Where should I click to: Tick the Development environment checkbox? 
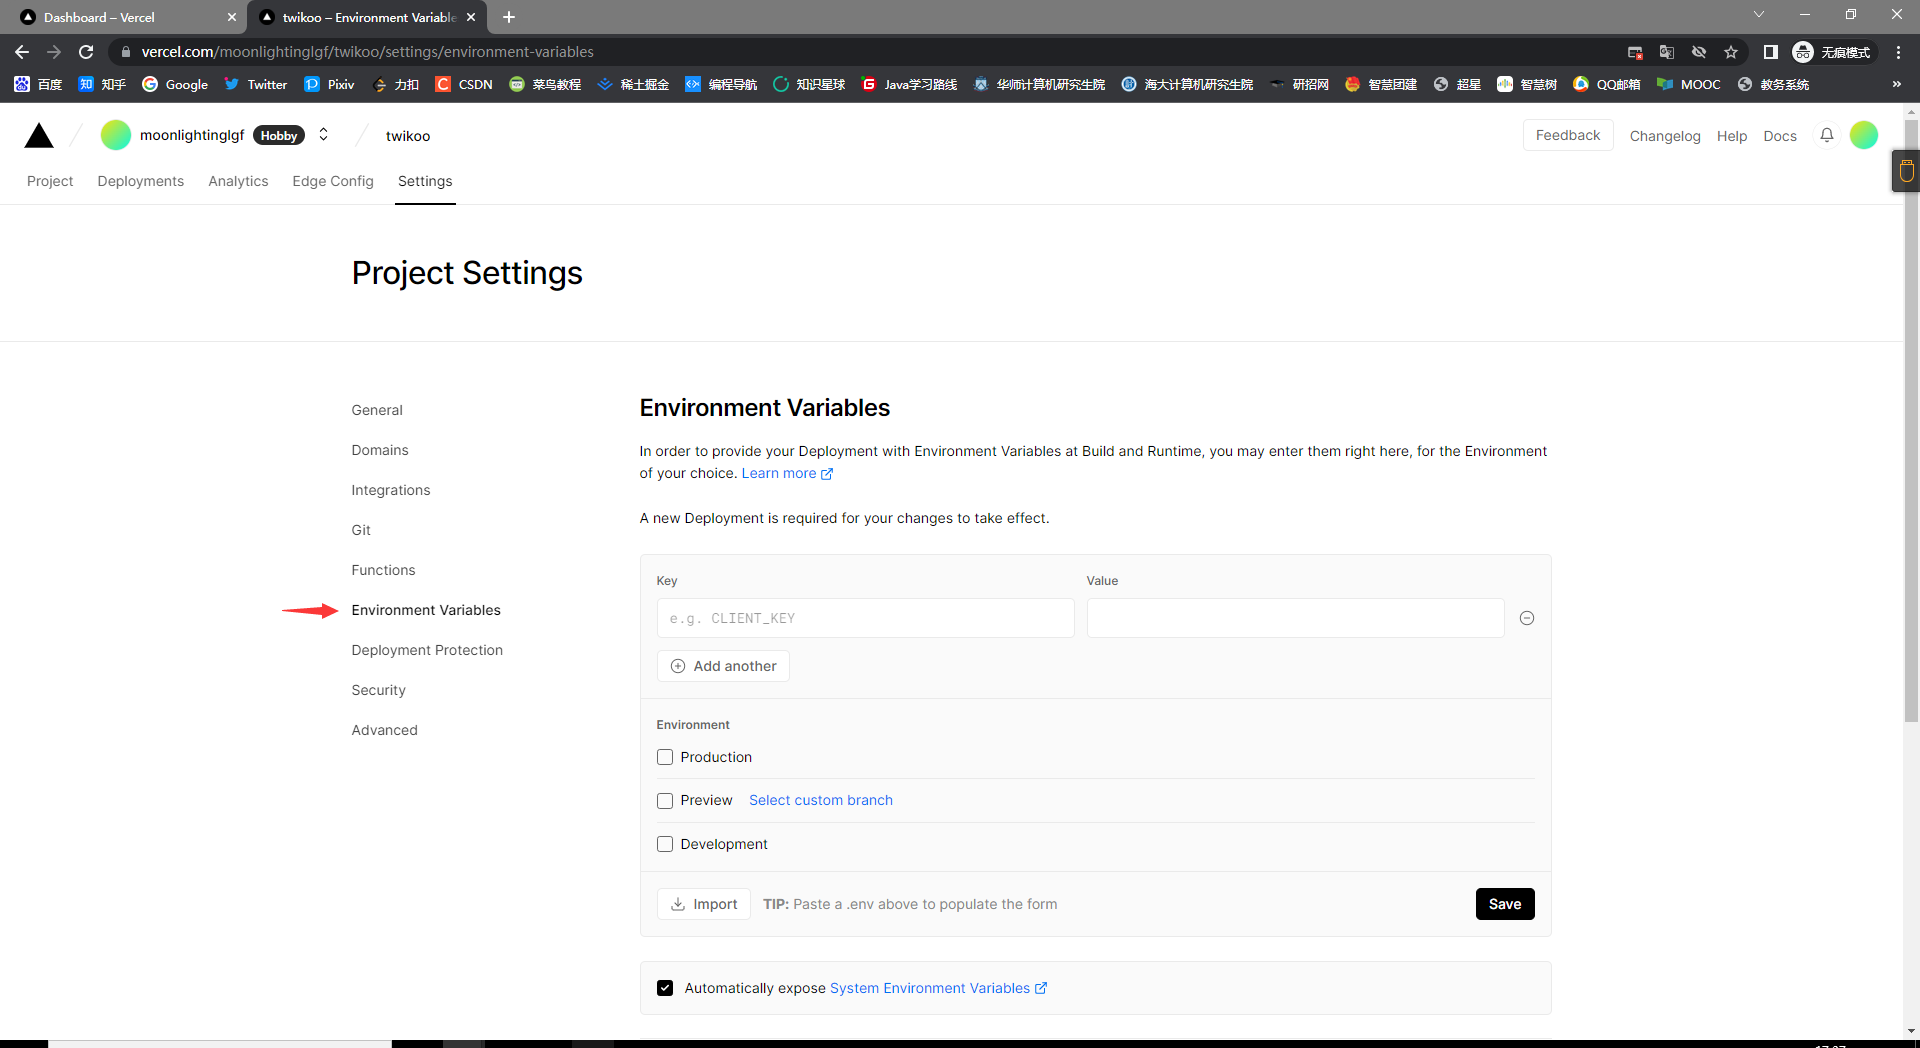(665, 844)
